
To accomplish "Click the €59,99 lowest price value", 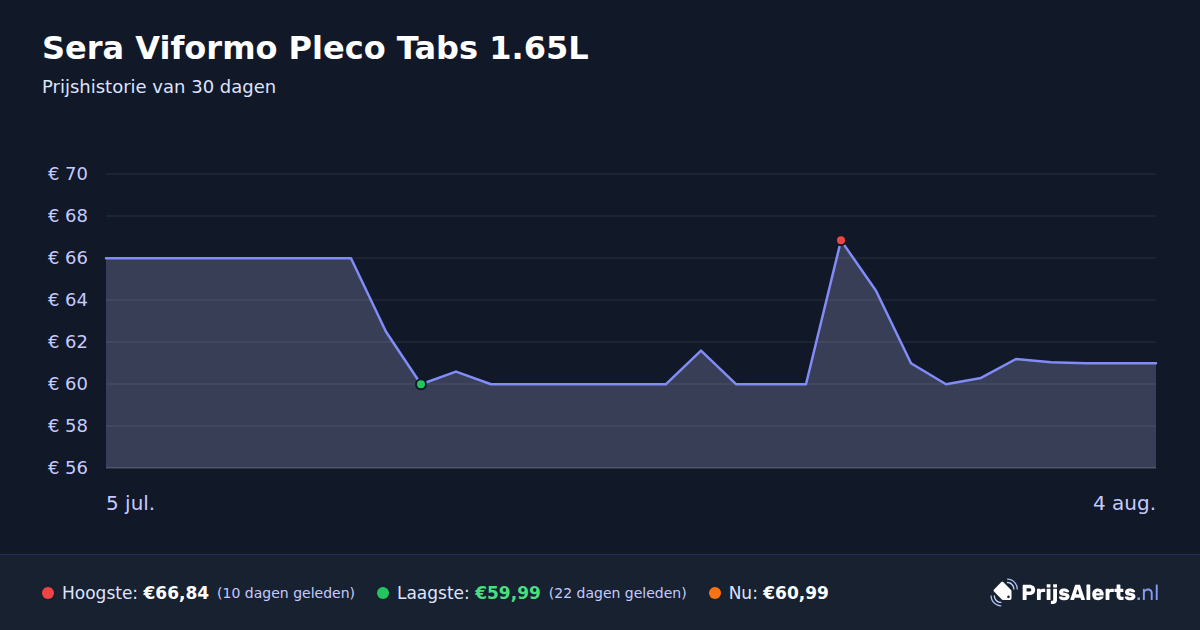I will pyautogui.click(x=507, y=593).
